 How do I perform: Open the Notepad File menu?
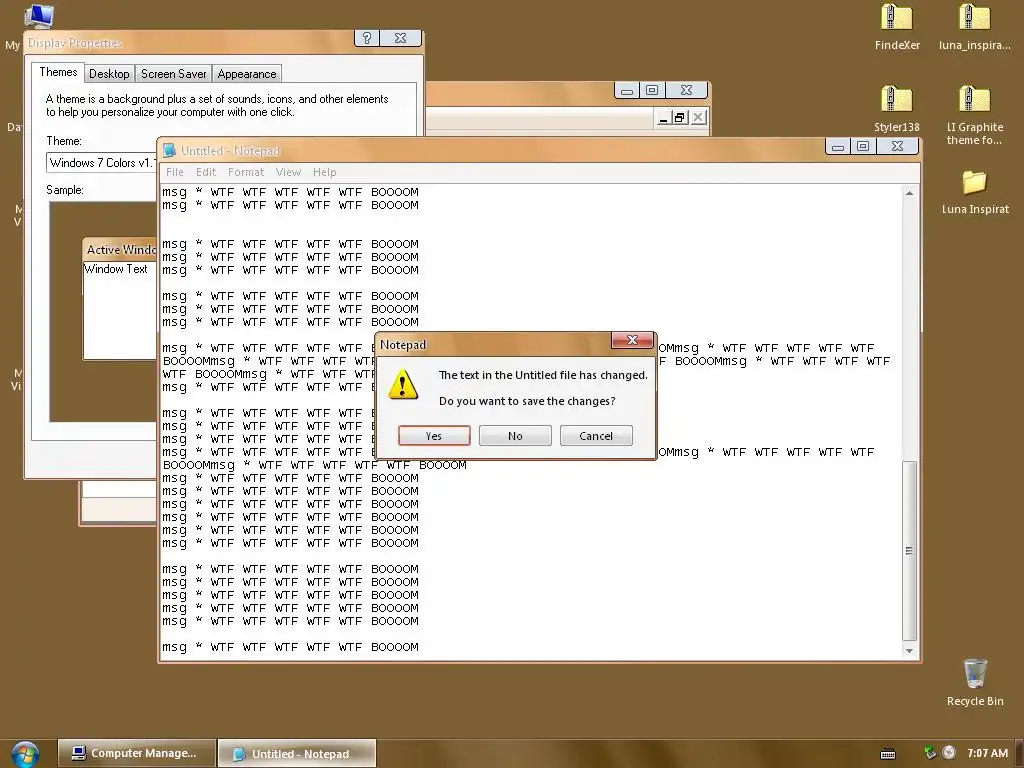pos(174,172)
